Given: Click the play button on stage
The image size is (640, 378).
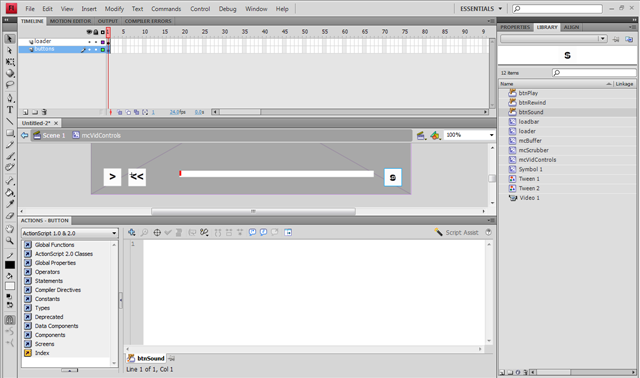Looking at the screenshot, I should tap(112, 177).
